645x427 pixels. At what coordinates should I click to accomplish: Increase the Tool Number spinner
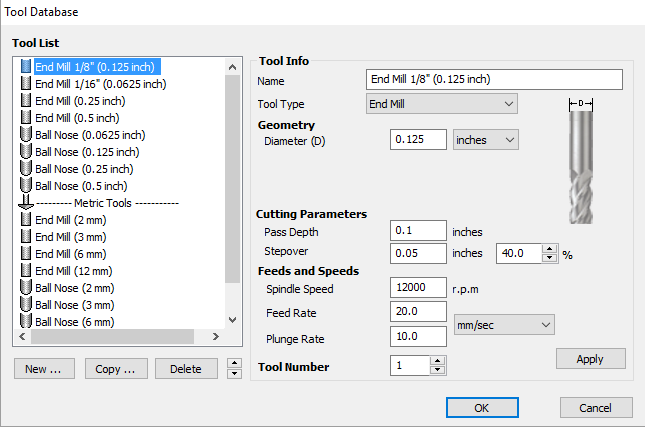click(x=437, y=362)
